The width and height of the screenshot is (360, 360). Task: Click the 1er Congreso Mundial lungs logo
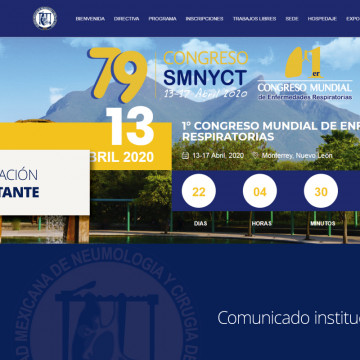(x=305, y=73)
